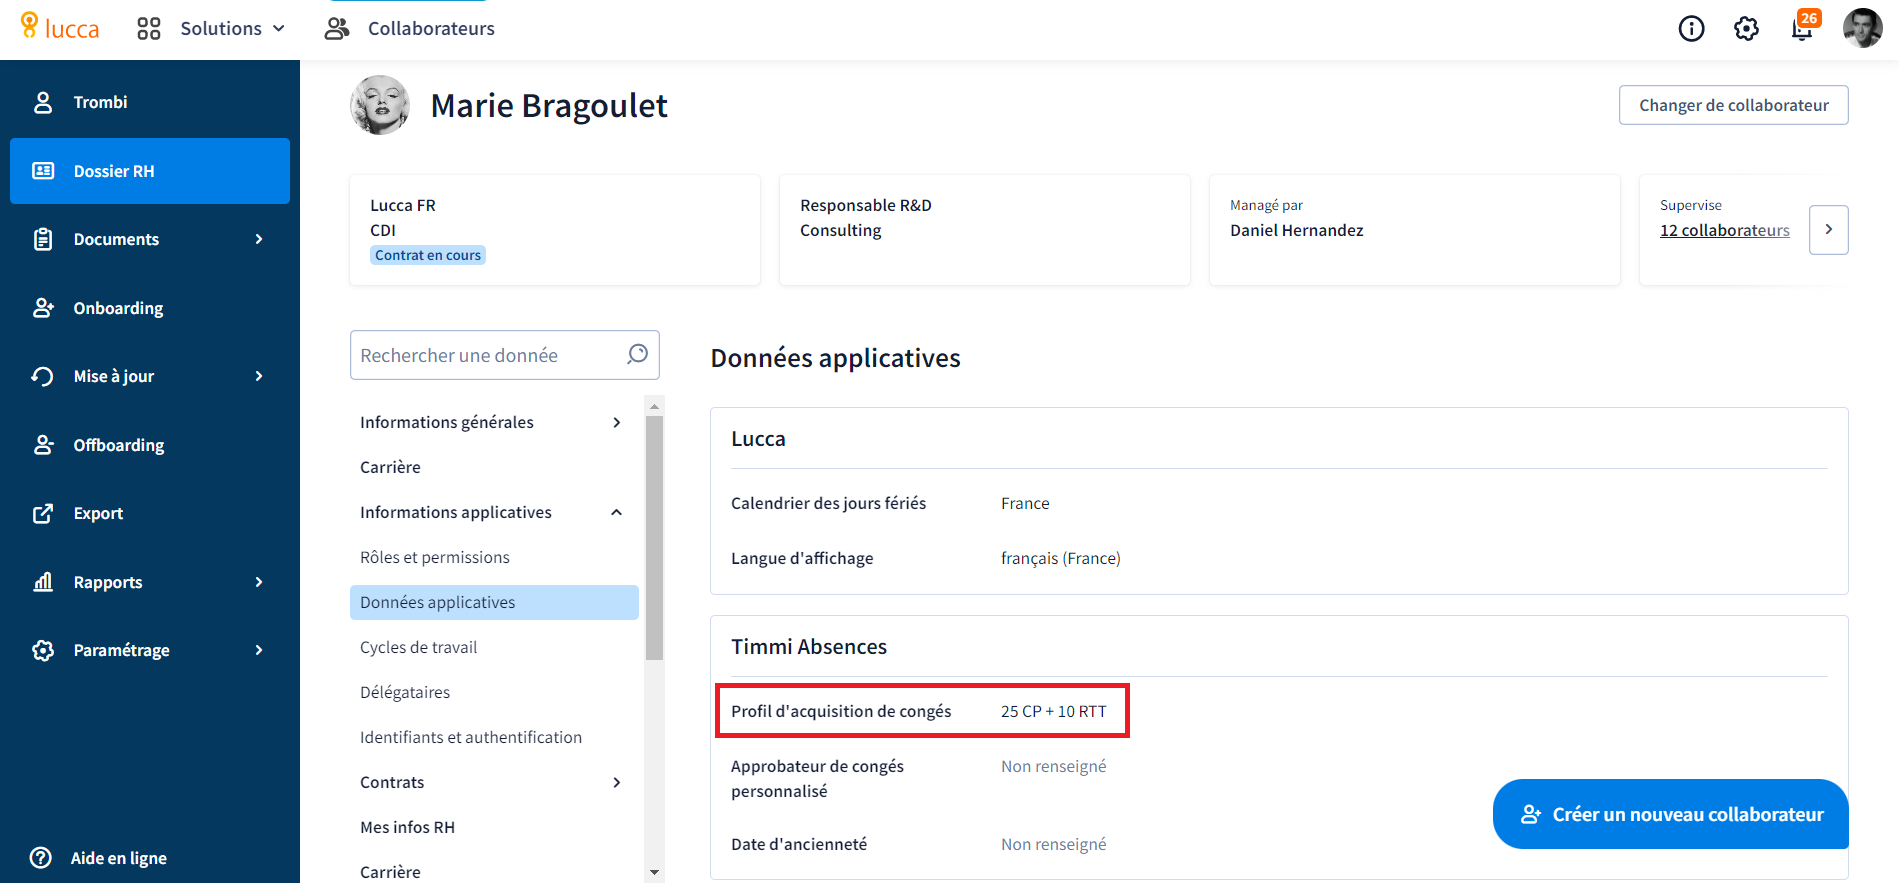Collapse Informations applicatives section
1899x883 pixels.
pyautogui.click(x=617, y=512)
